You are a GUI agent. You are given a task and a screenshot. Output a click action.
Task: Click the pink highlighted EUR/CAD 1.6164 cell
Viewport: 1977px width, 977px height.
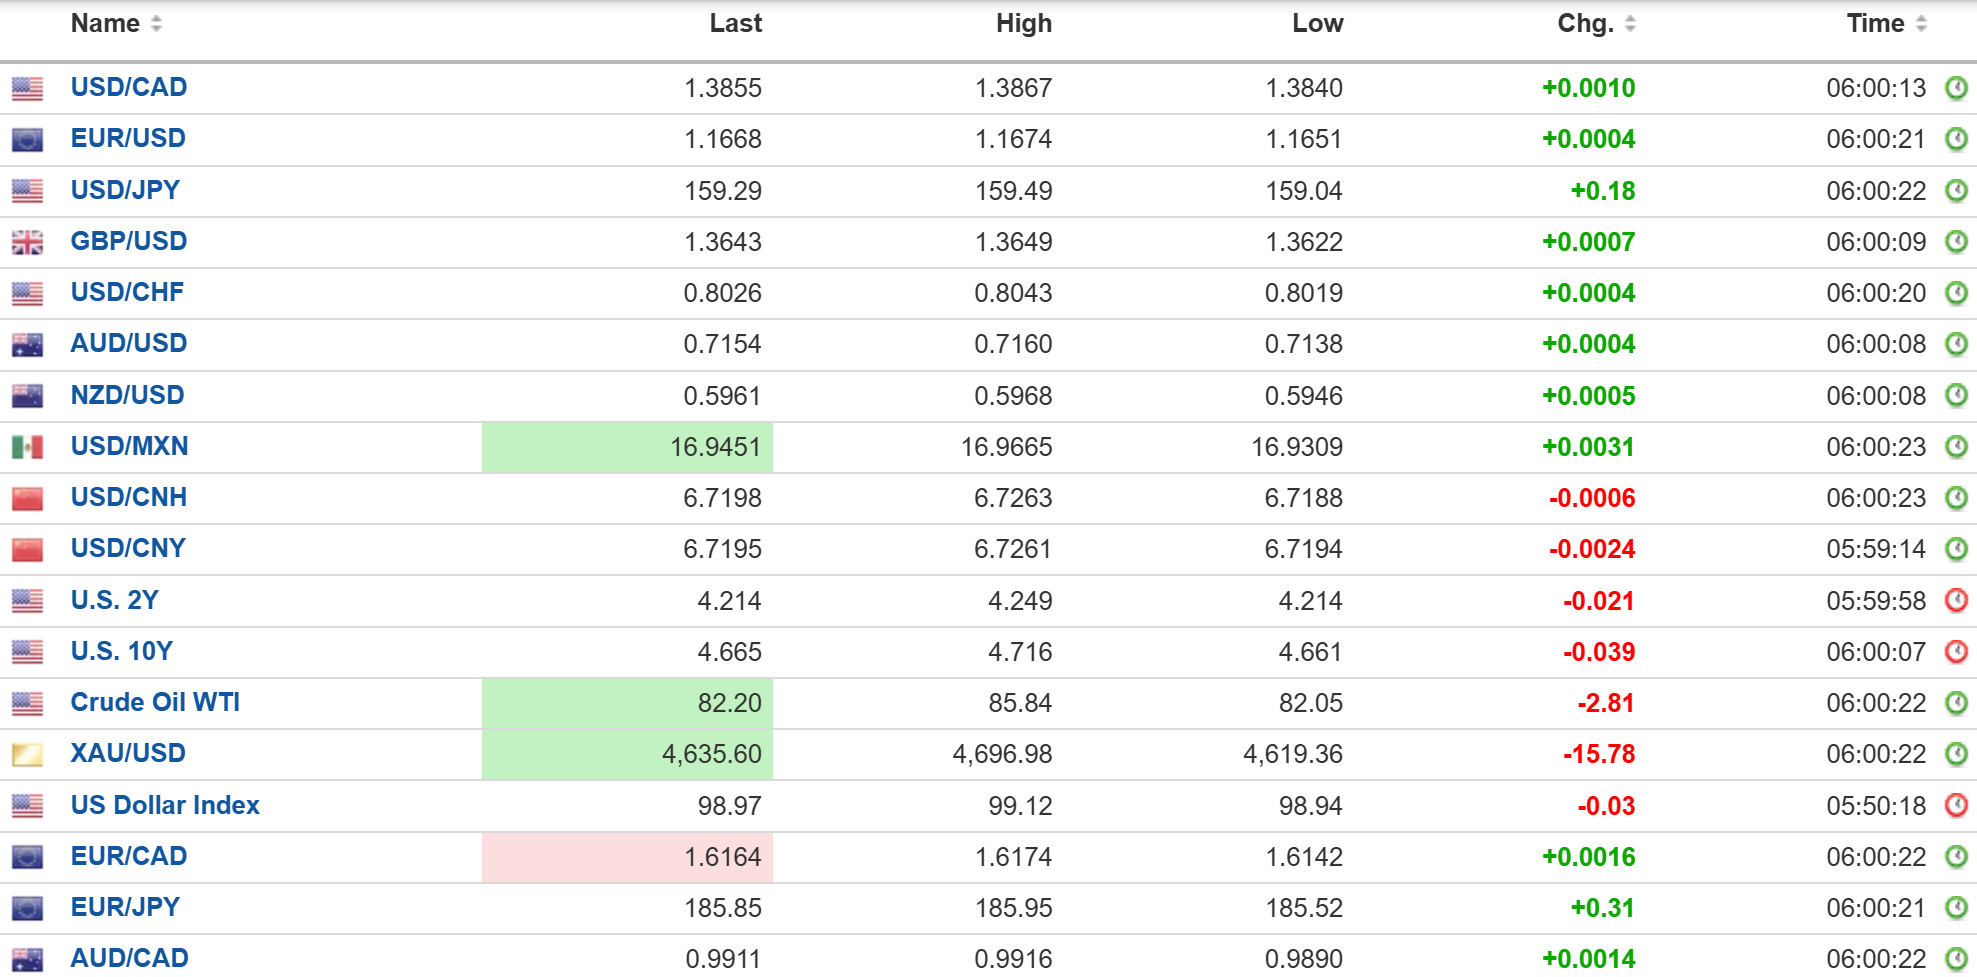click(627, 857)
